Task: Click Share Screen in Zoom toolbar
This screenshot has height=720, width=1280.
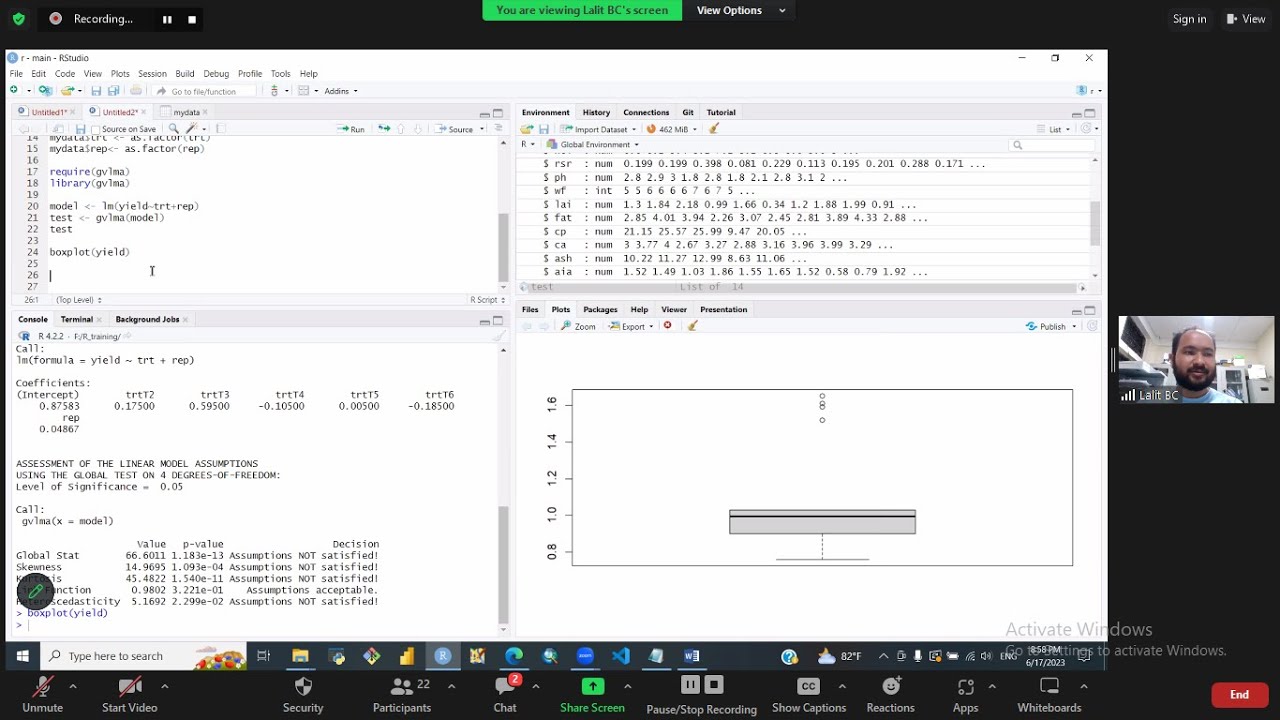Action: [x=592, y=695]
